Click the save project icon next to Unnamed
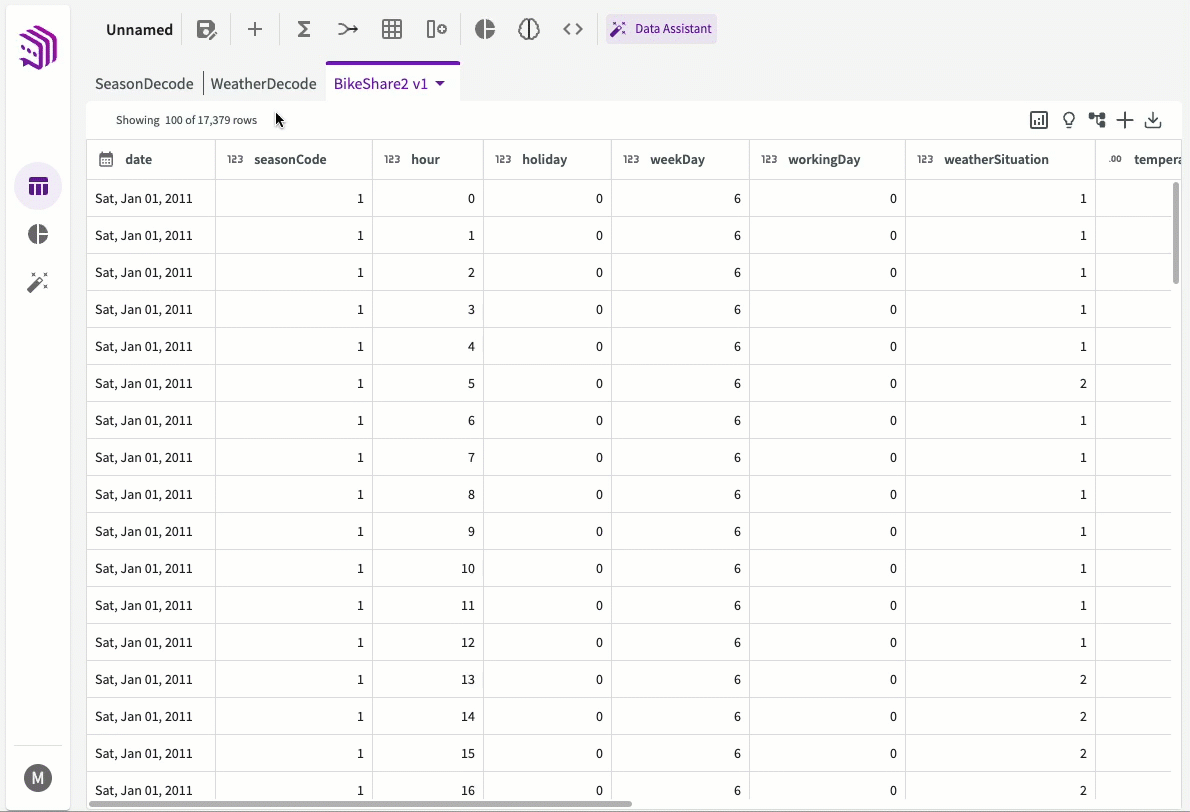The height and width of the screenshot is (812, 1190). coord(206,30)
